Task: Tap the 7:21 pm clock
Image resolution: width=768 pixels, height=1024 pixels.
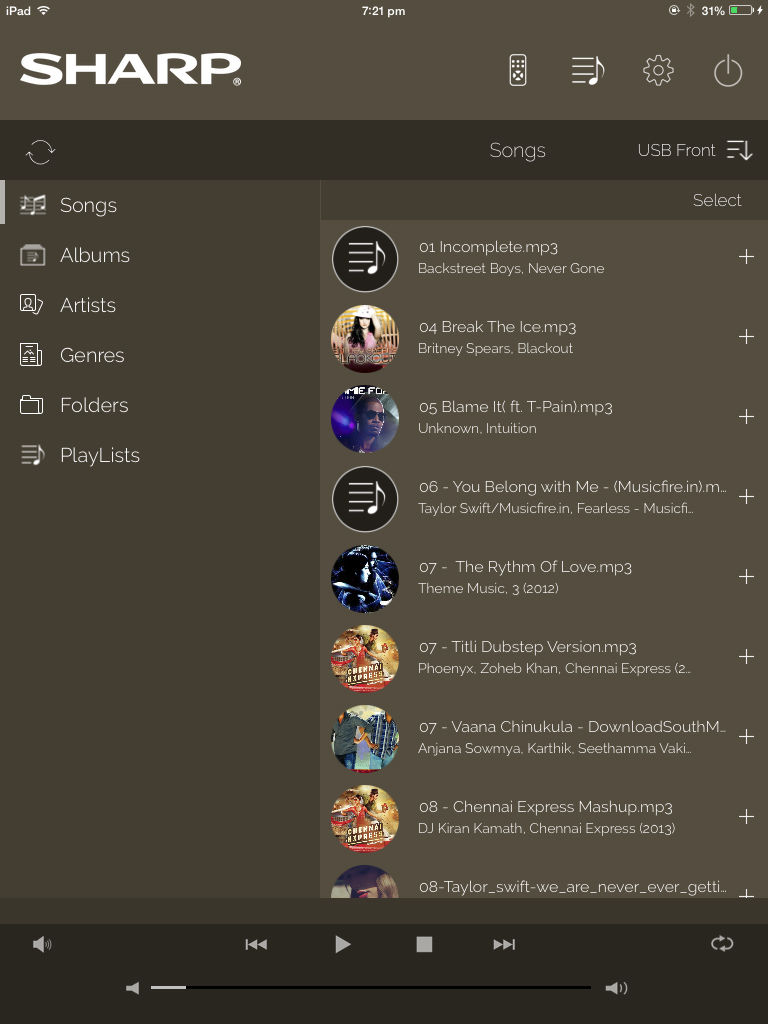Action: (x=383, y=11)
